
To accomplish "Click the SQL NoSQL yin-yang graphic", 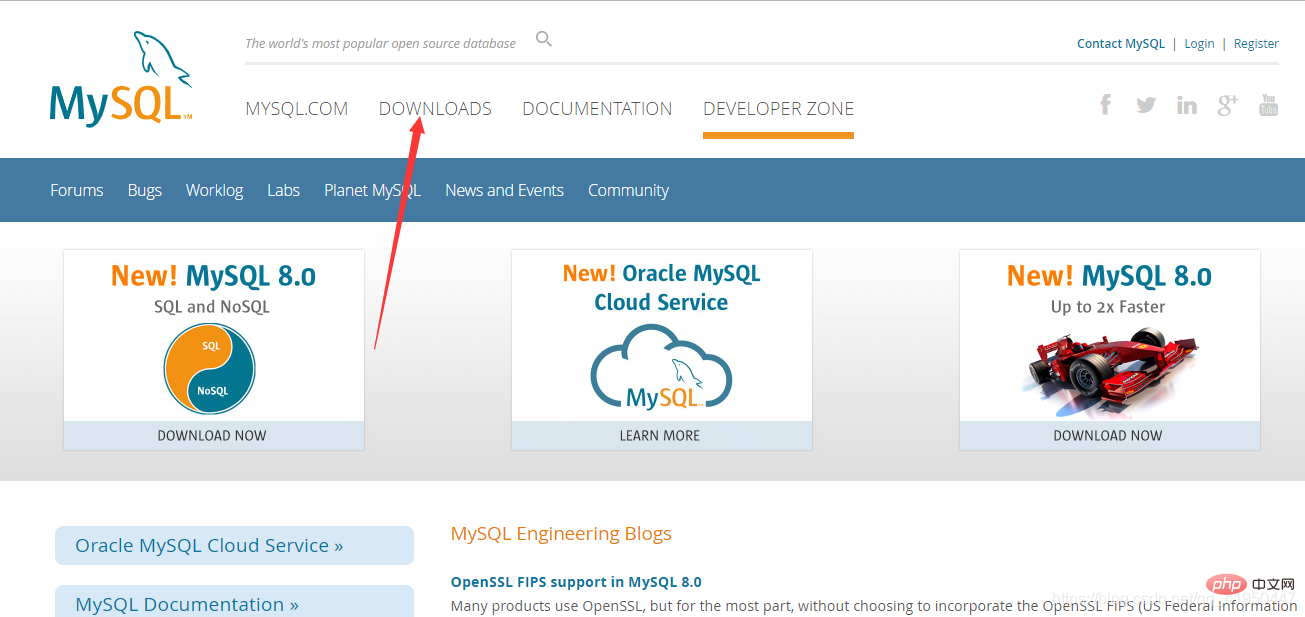I will (x=209, y=368).
